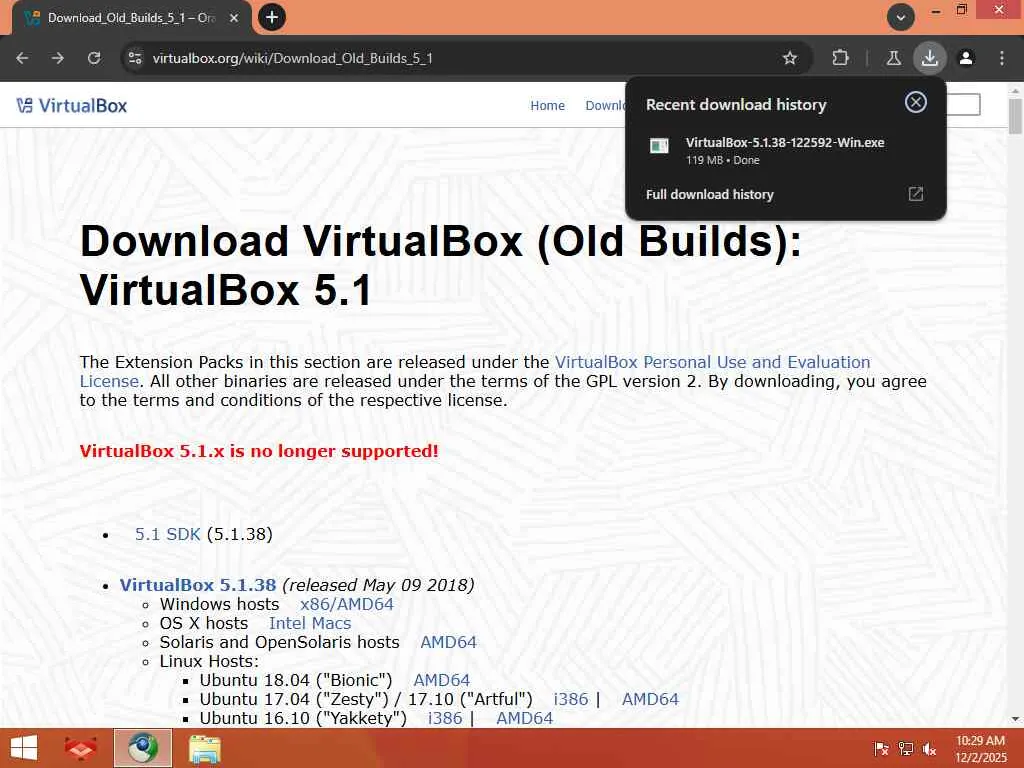Click the address bar URL field
Viewport: 1024px width, 768px height.
(x=457, y=58)
